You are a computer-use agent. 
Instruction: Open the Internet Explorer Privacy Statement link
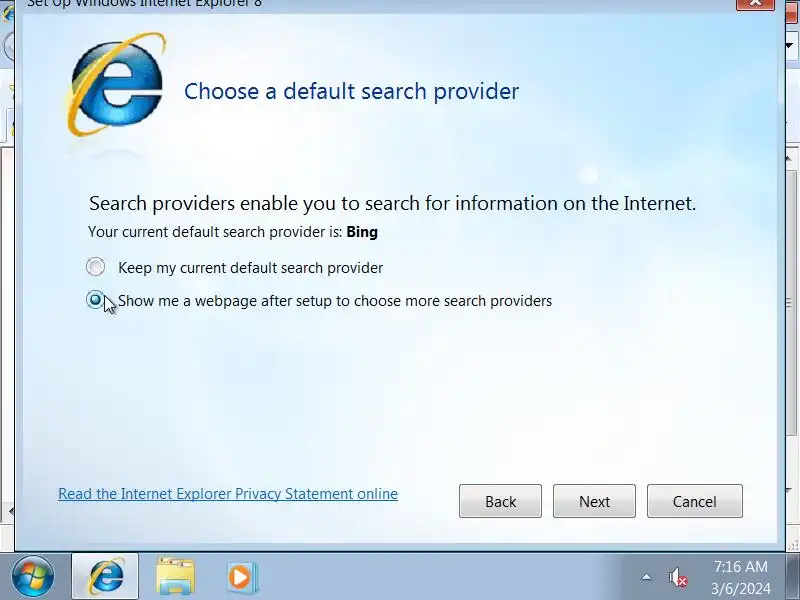coord(228,494)
